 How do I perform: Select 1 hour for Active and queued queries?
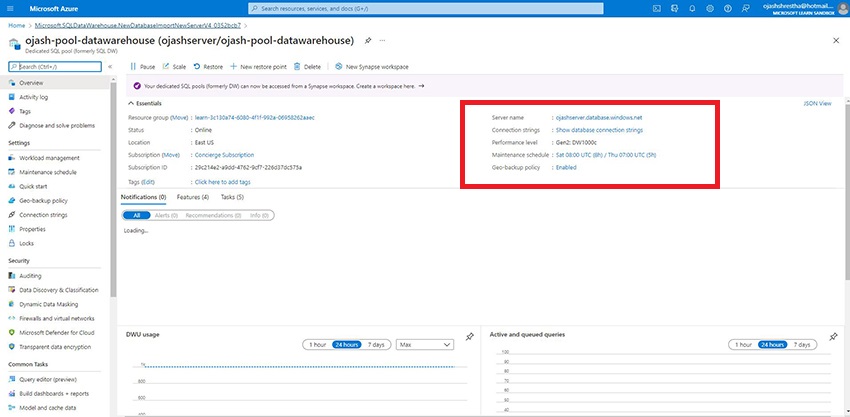[743, 345]
